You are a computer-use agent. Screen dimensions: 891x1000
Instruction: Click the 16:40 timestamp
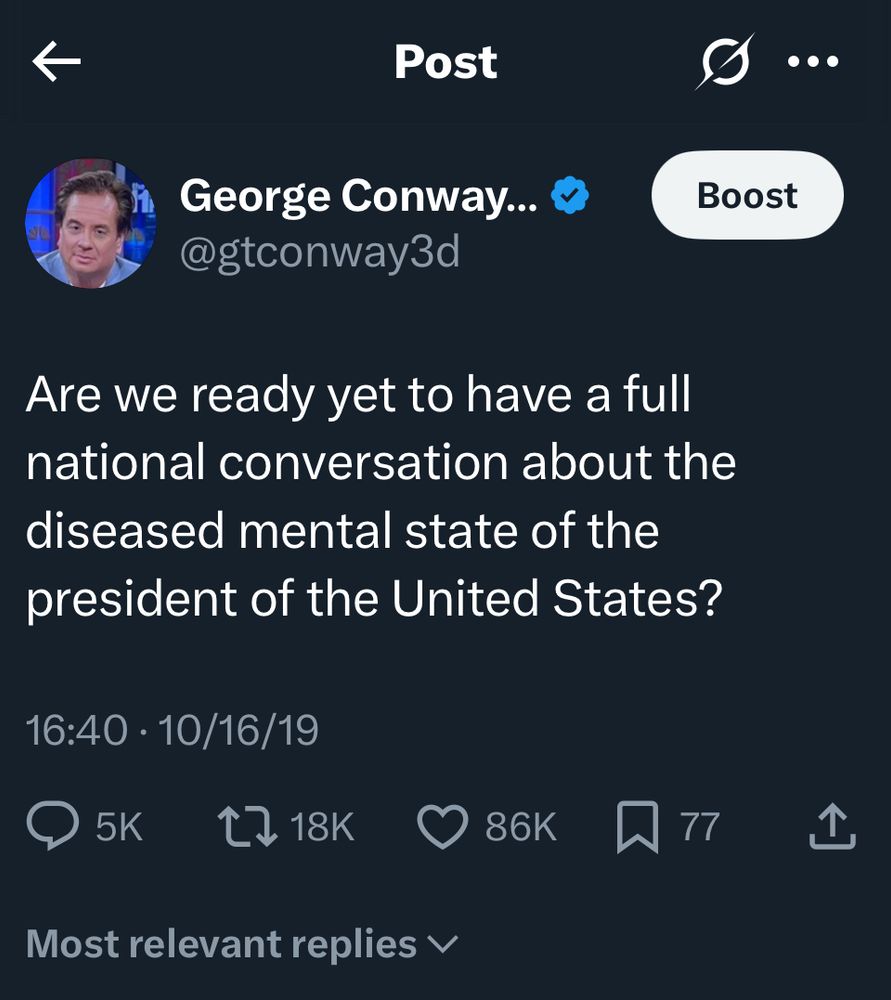pyautogui.click(x=77, y=730)
